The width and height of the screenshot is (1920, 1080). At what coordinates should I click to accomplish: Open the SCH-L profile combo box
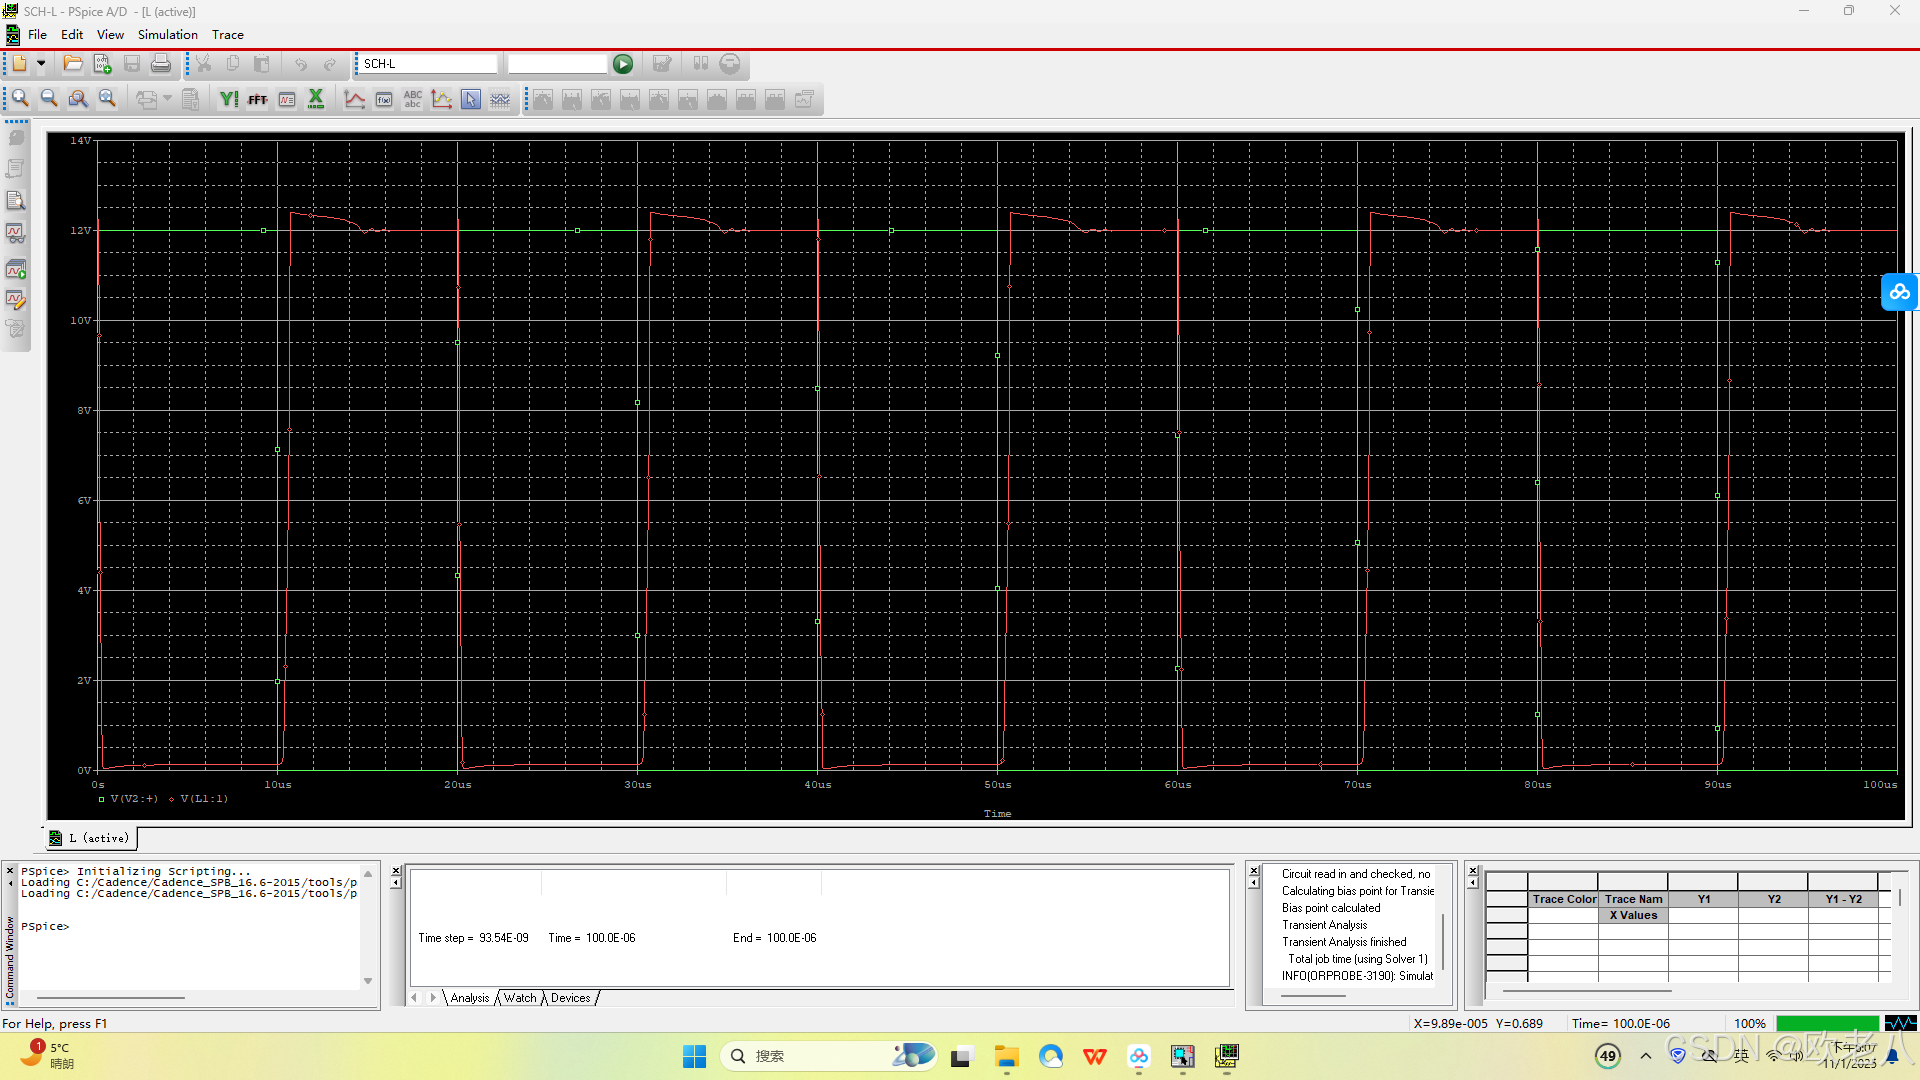coord(428,64)
